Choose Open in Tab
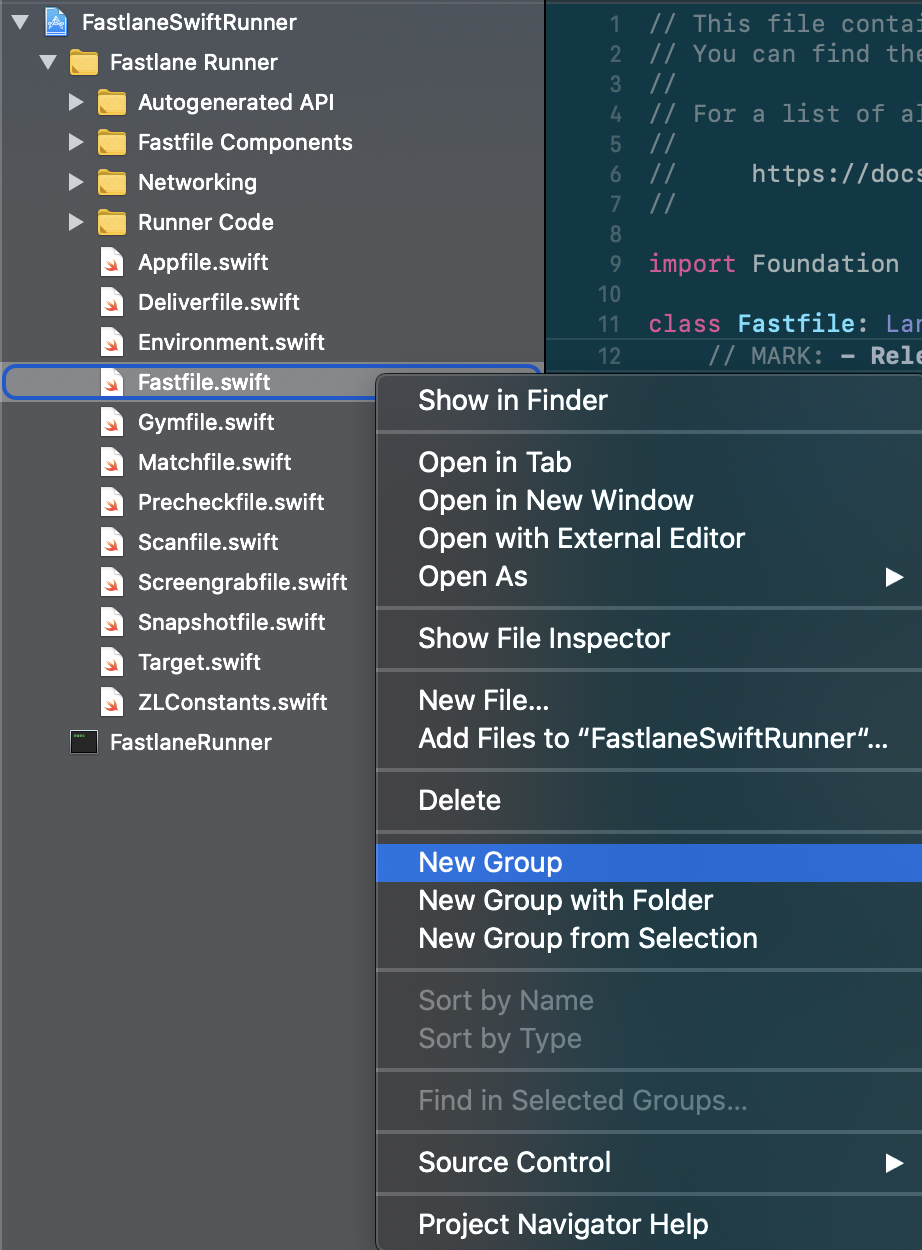Image resolution: width=922 pixels, height=1250 pixels. click(649, 463)
